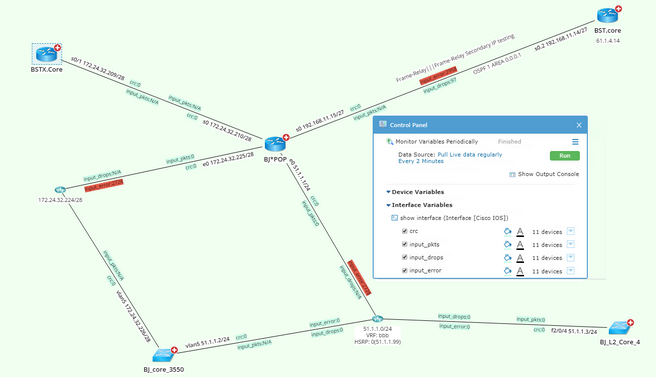The image size is (656, 377).
Task: Select the BJ_L2_Core_4 switch icon
Action: click(619, 327)
